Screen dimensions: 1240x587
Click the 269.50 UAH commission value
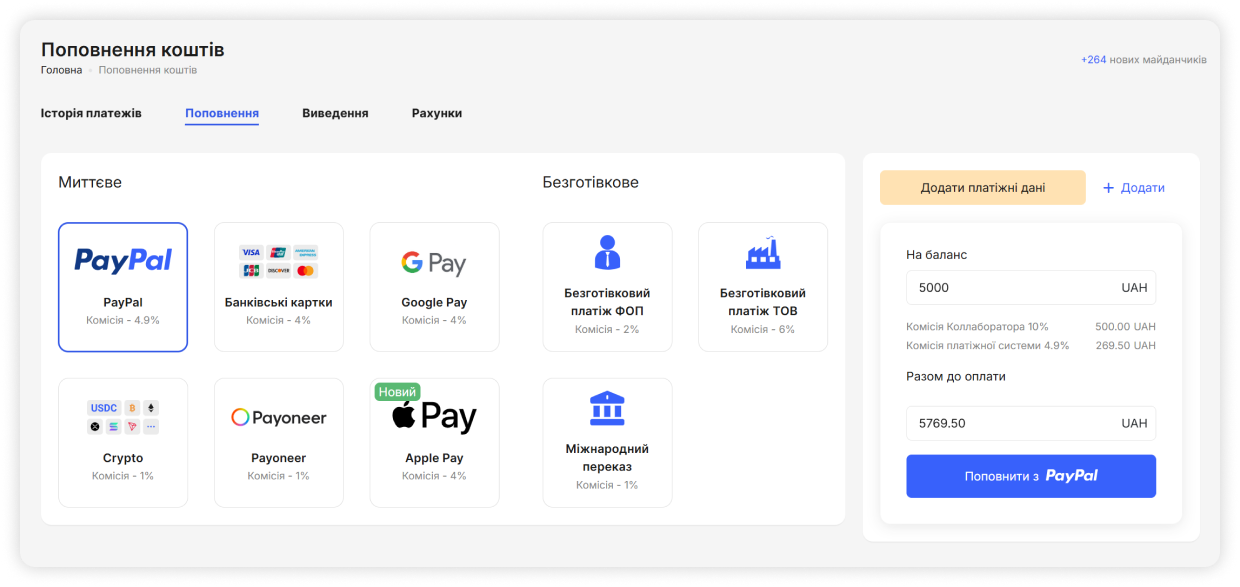pyautogui.click(x=1125, y=346)
